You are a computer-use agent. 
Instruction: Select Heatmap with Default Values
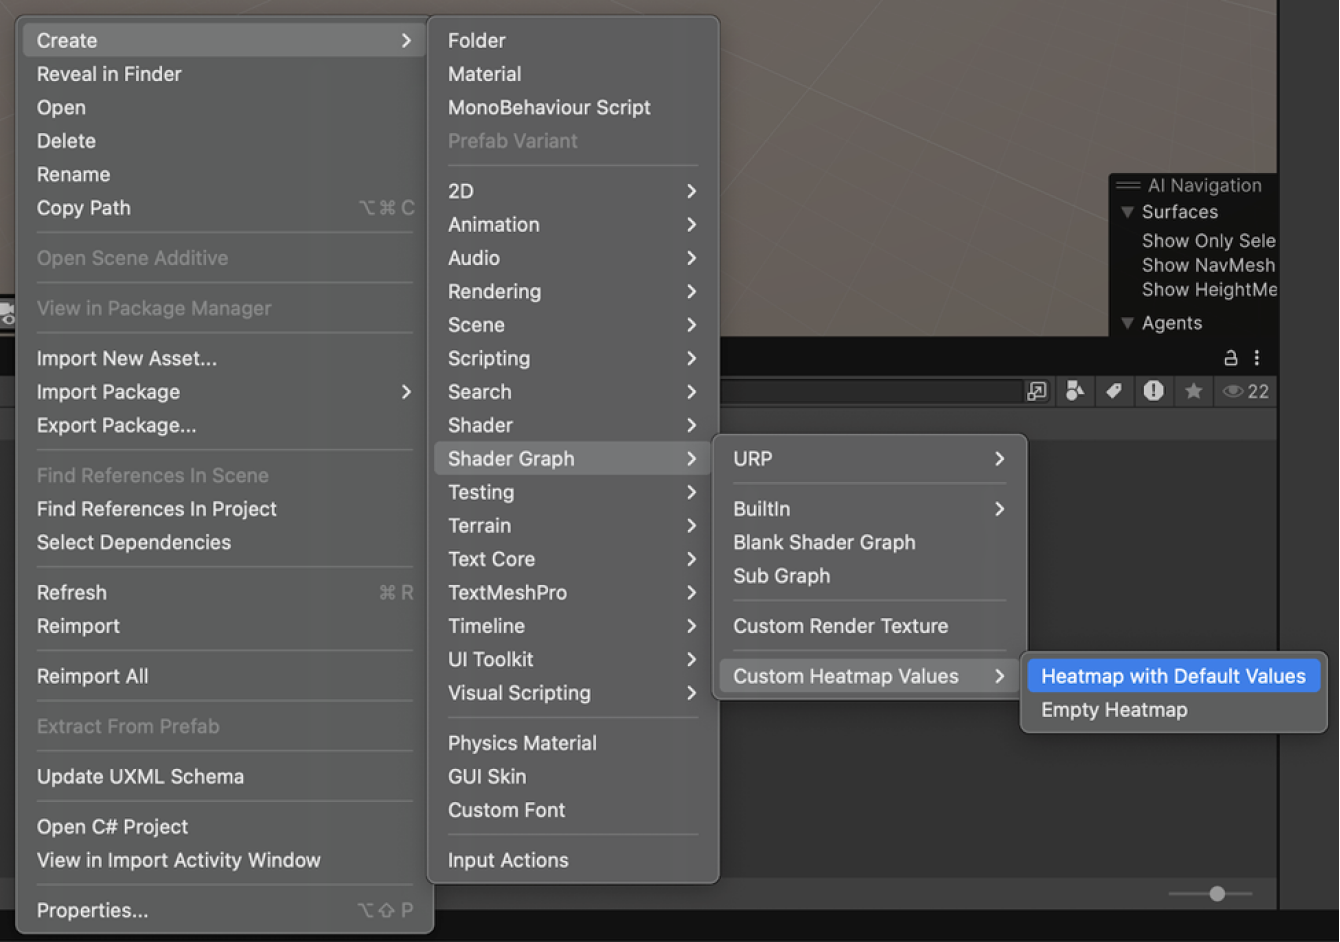(x=1173, y=676)
